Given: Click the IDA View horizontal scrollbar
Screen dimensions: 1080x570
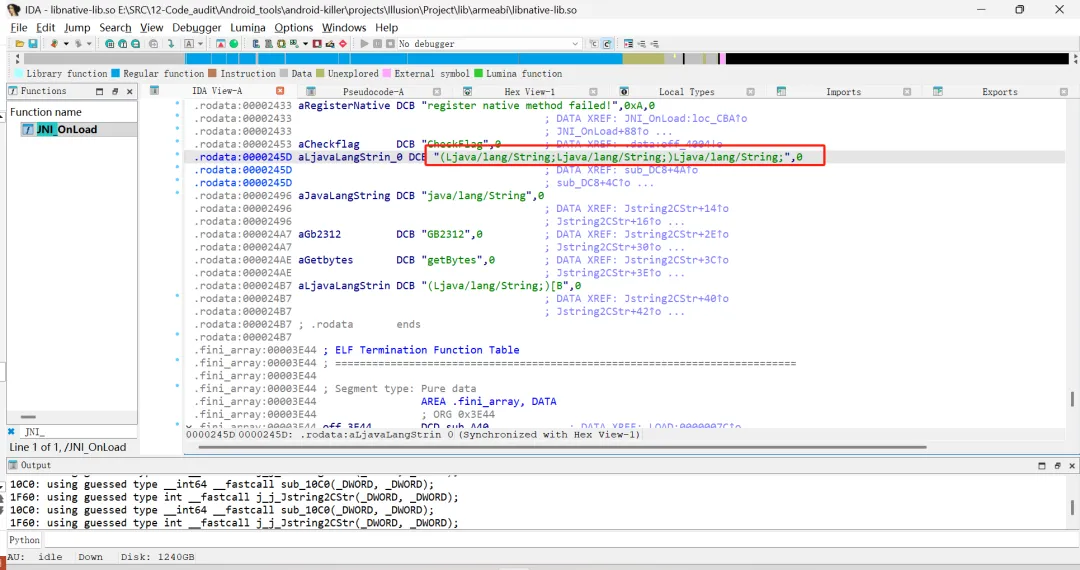Looking at the screenshot, I should tap(562, 447).
